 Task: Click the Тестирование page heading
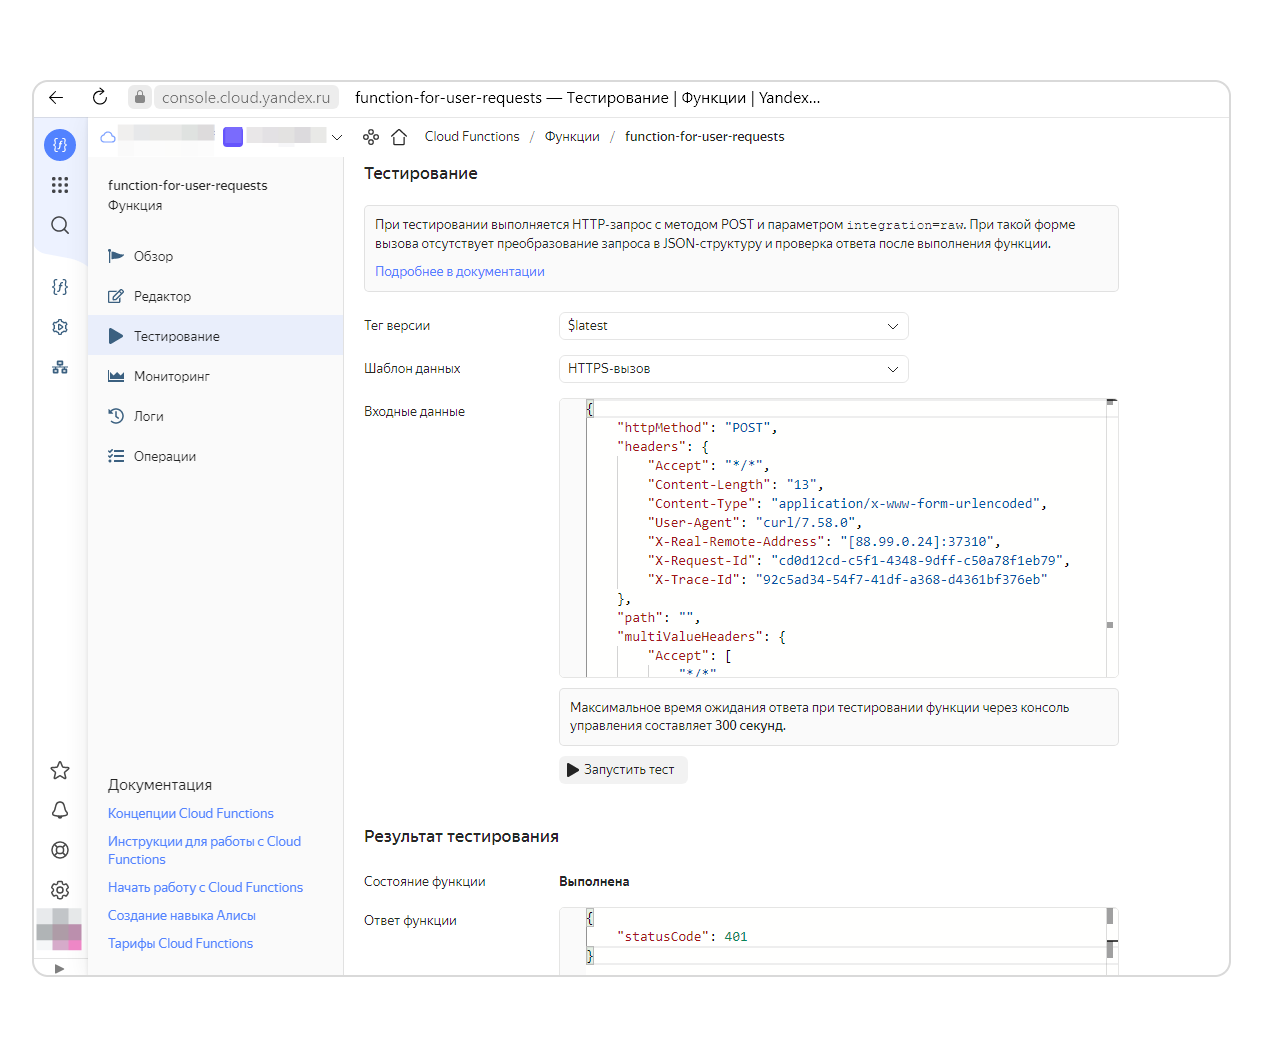pos(421,174)
